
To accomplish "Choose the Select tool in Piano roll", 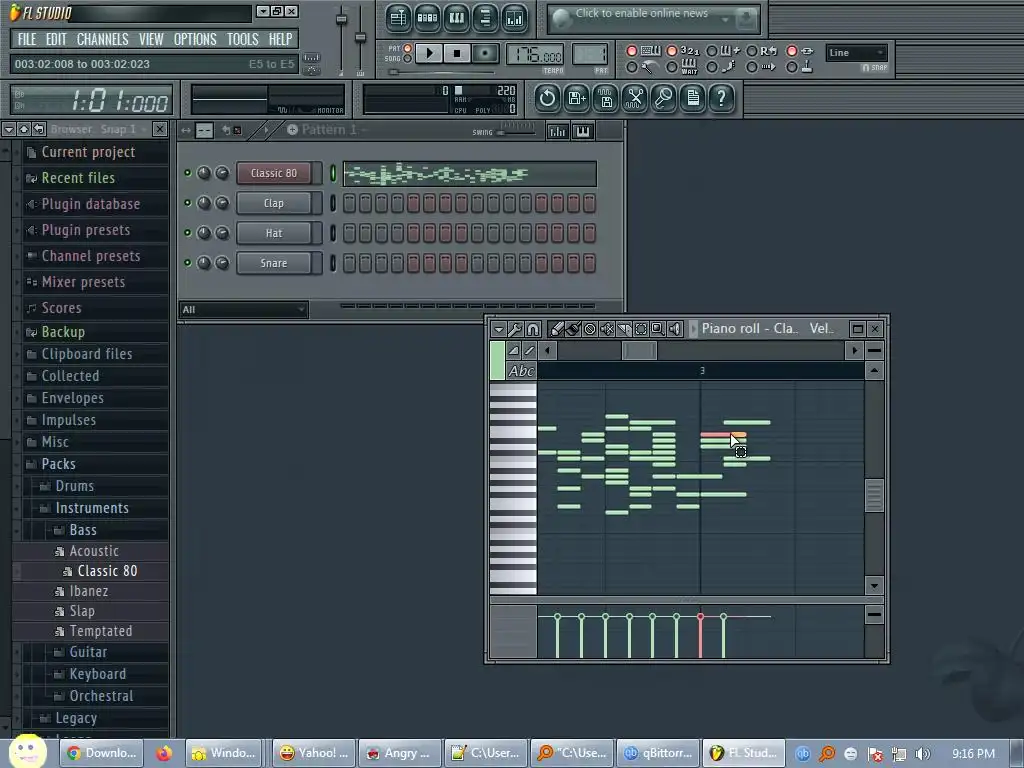I will pos(641,329).
